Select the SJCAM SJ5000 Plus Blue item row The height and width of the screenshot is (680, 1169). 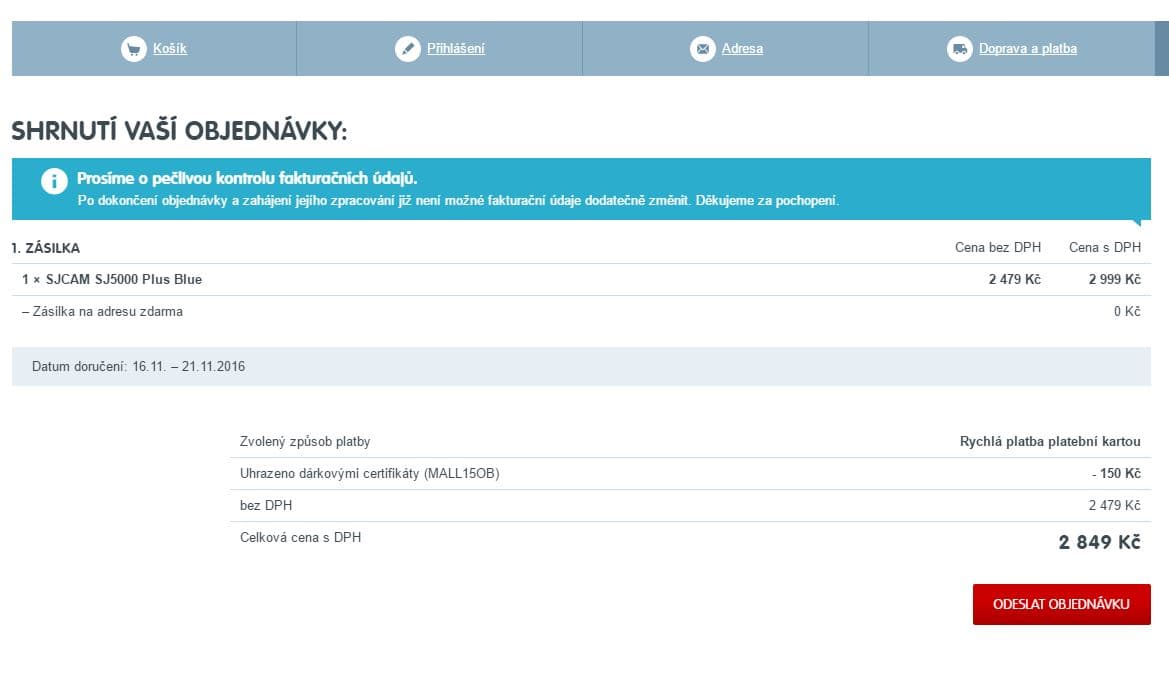tap(582, 280)
